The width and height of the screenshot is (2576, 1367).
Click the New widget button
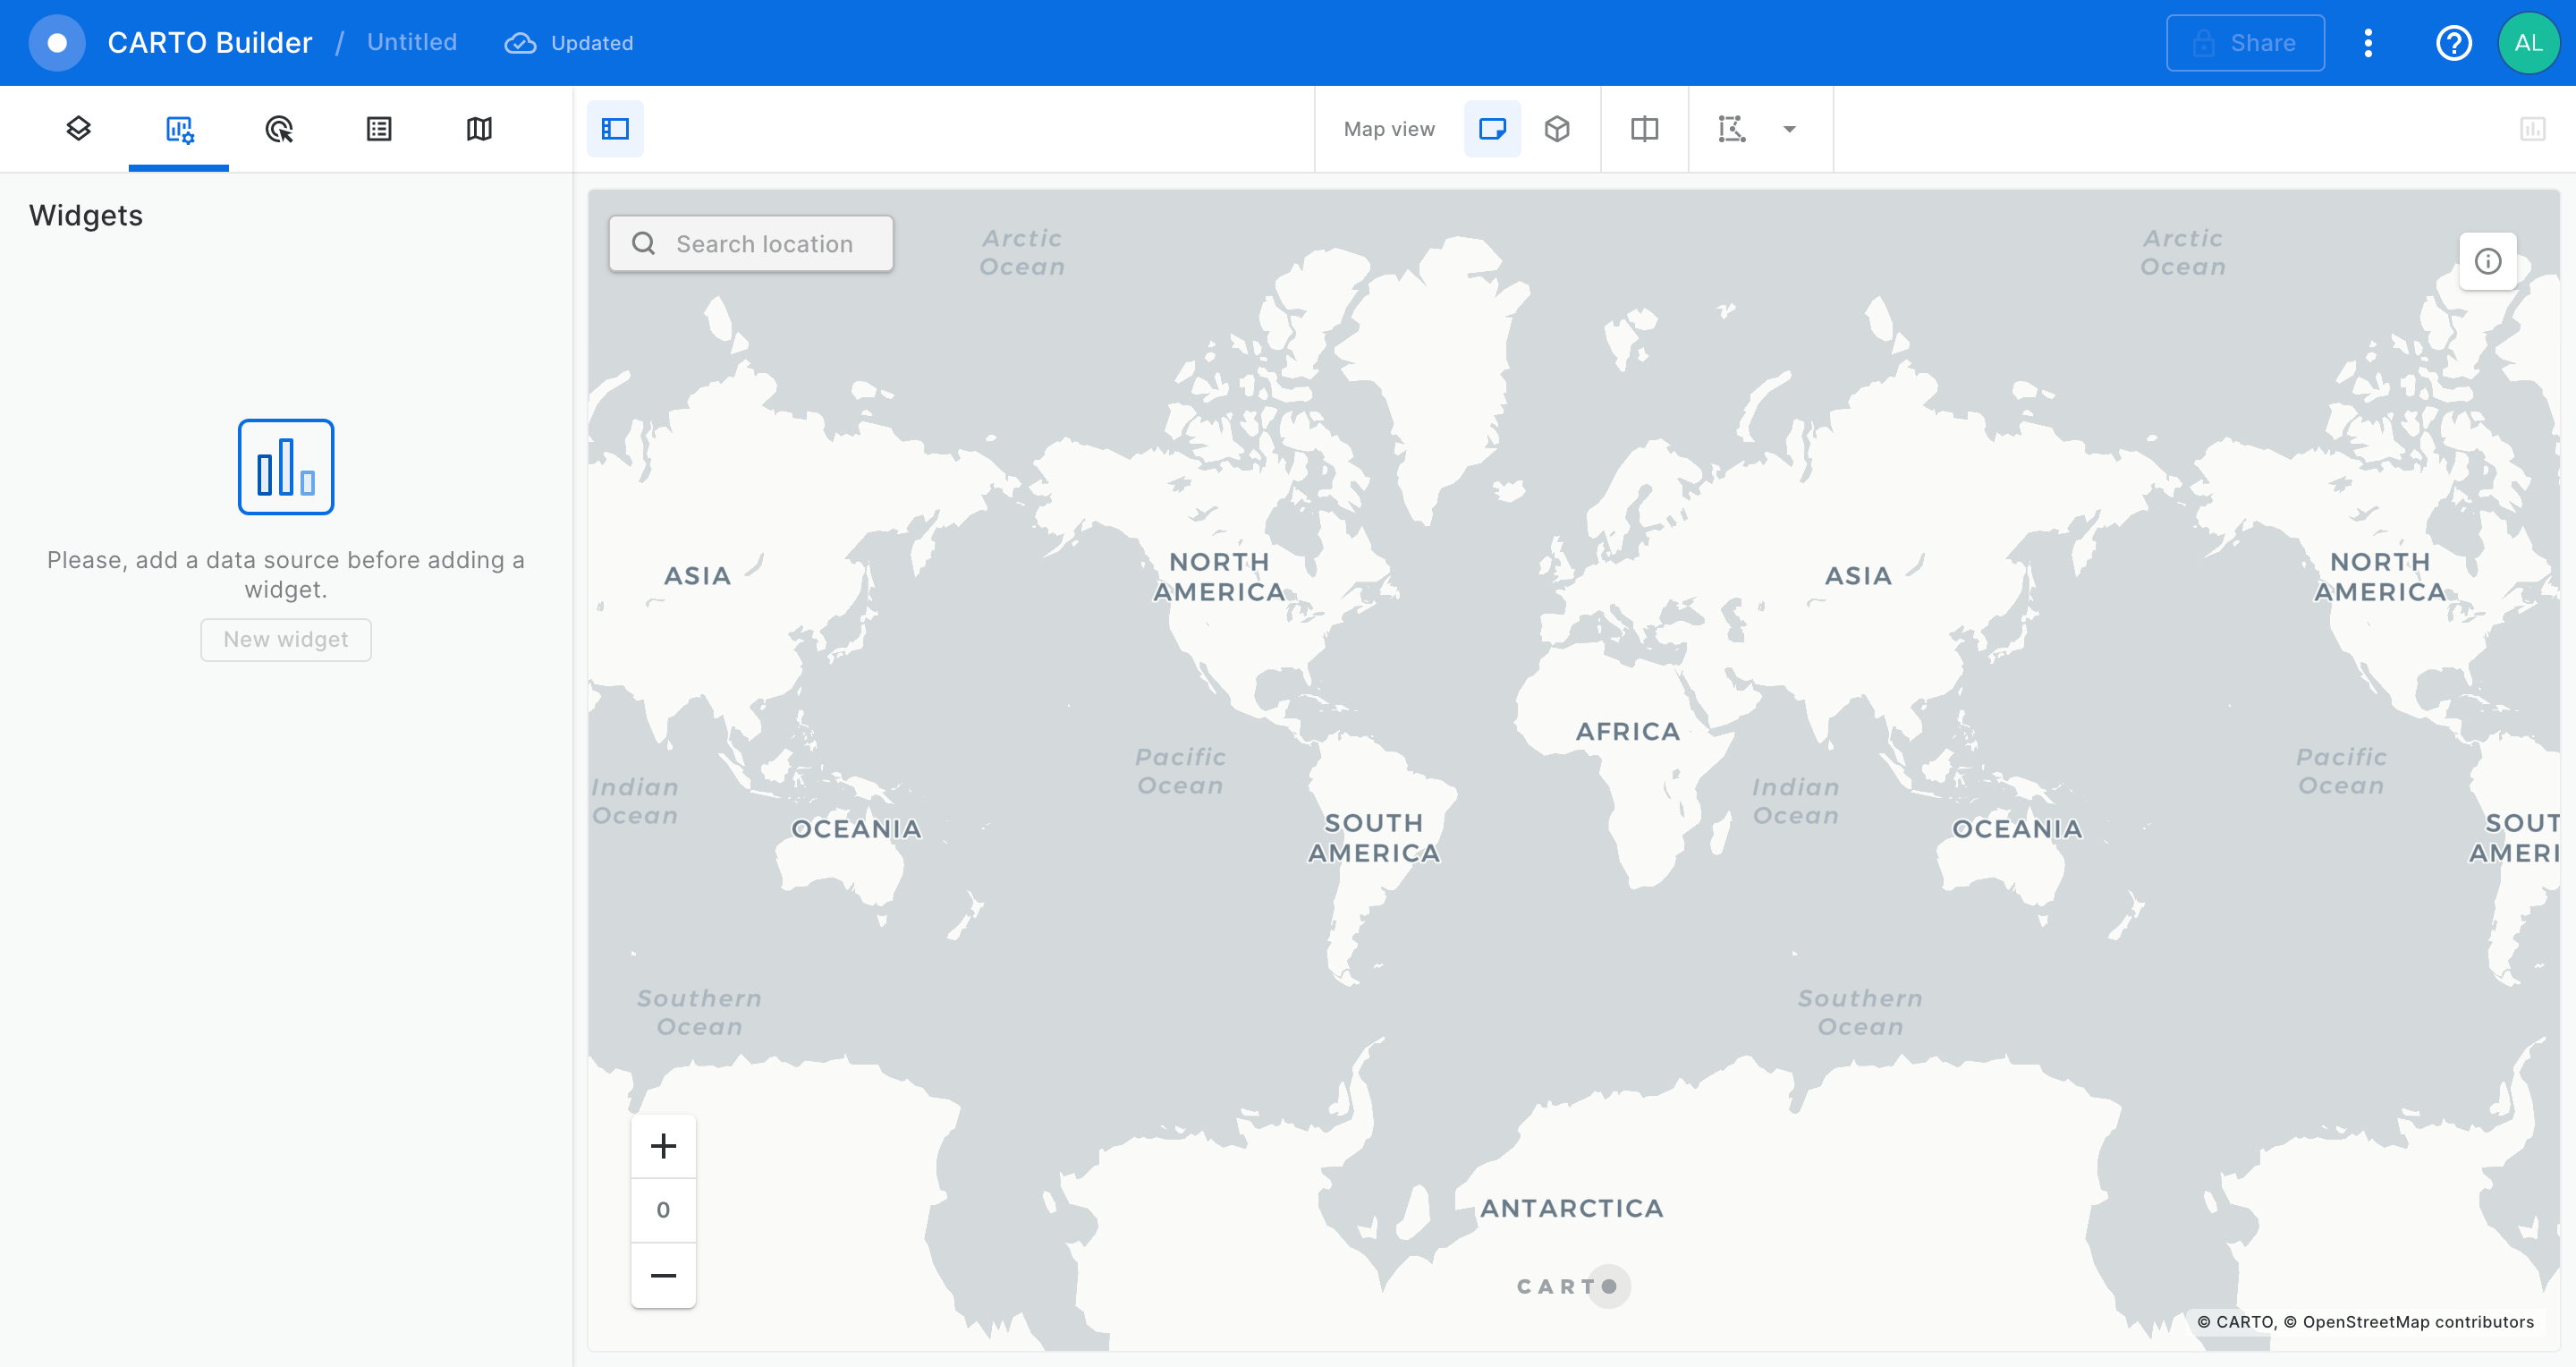coord(286,639)
